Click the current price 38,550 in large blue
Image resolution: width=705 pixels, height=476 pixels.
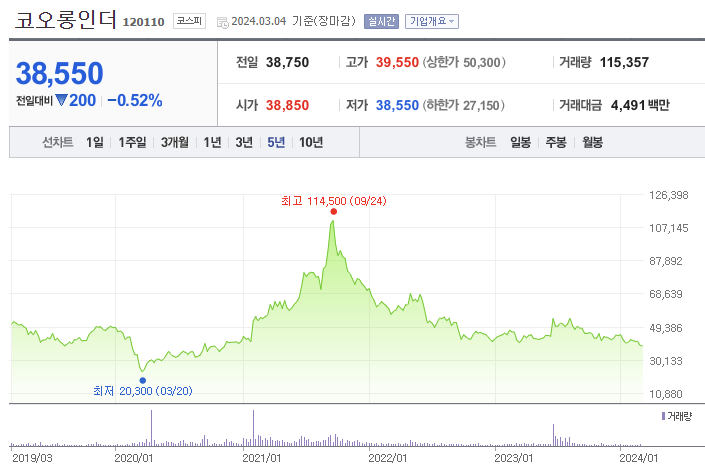pos(59,73)
